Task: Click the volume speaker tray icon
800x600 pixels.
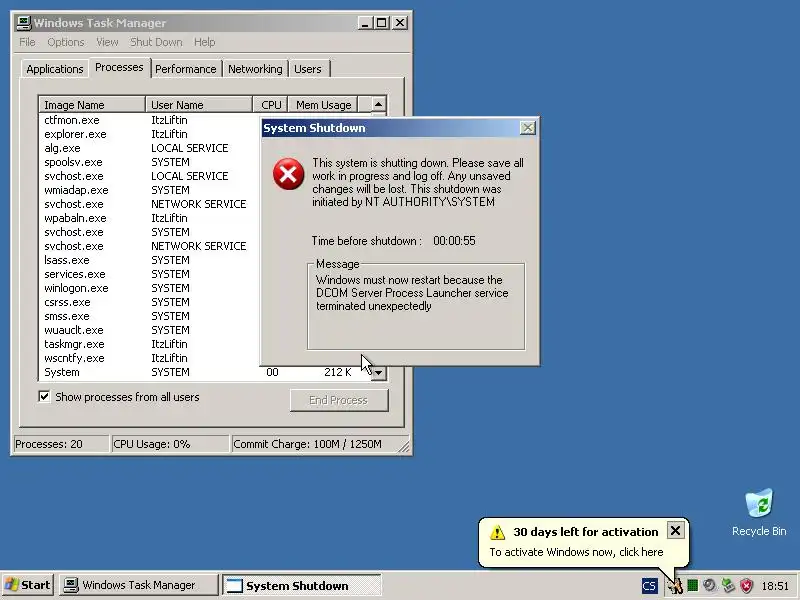Action: [x=709, y=586]
